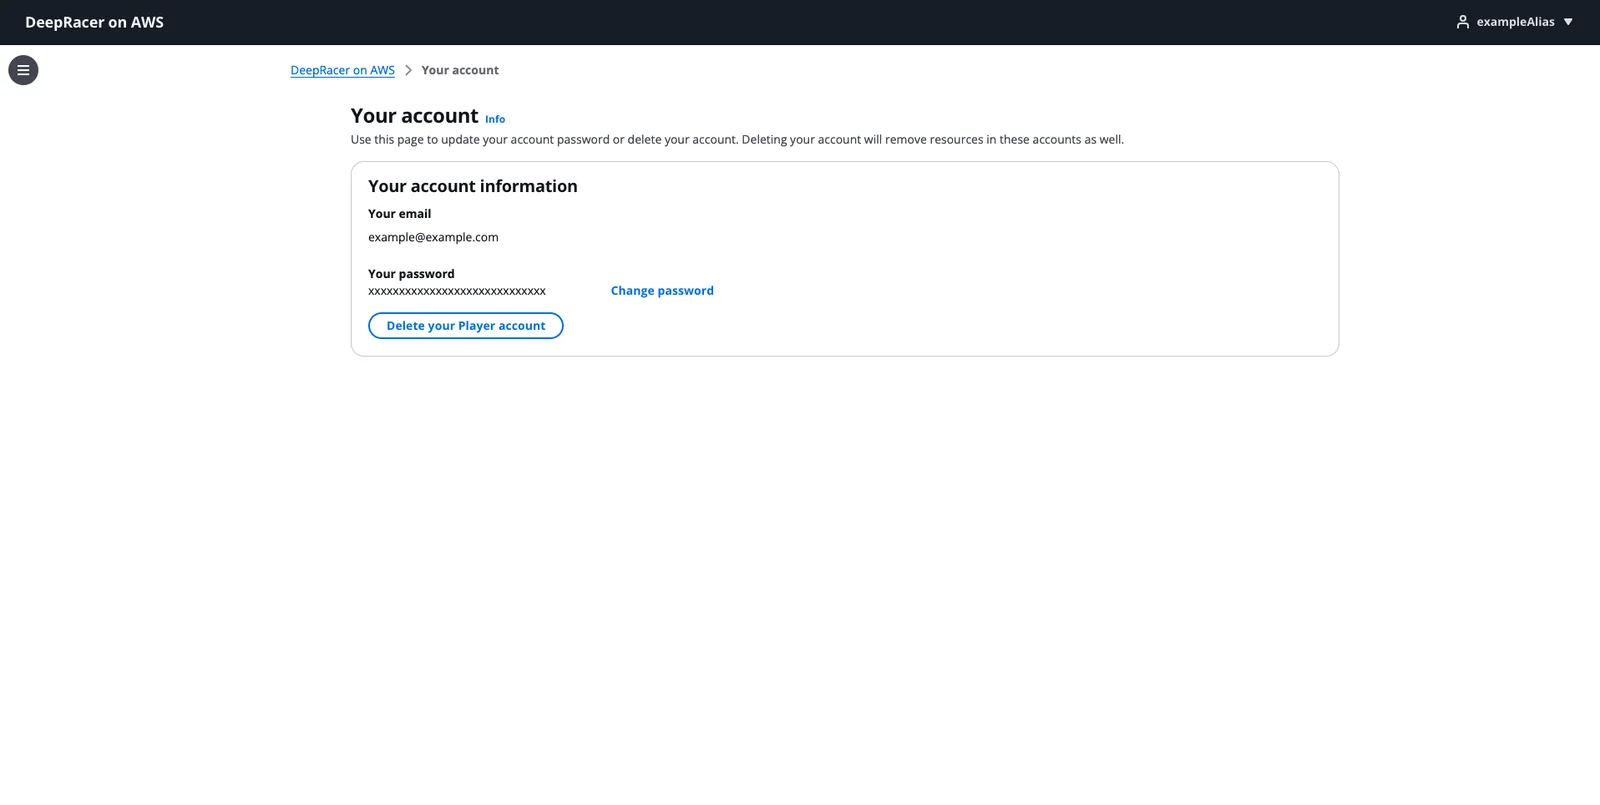1600x805 pixels.
Task: Click the exampleAlias username text
Action: (1515, 22)
